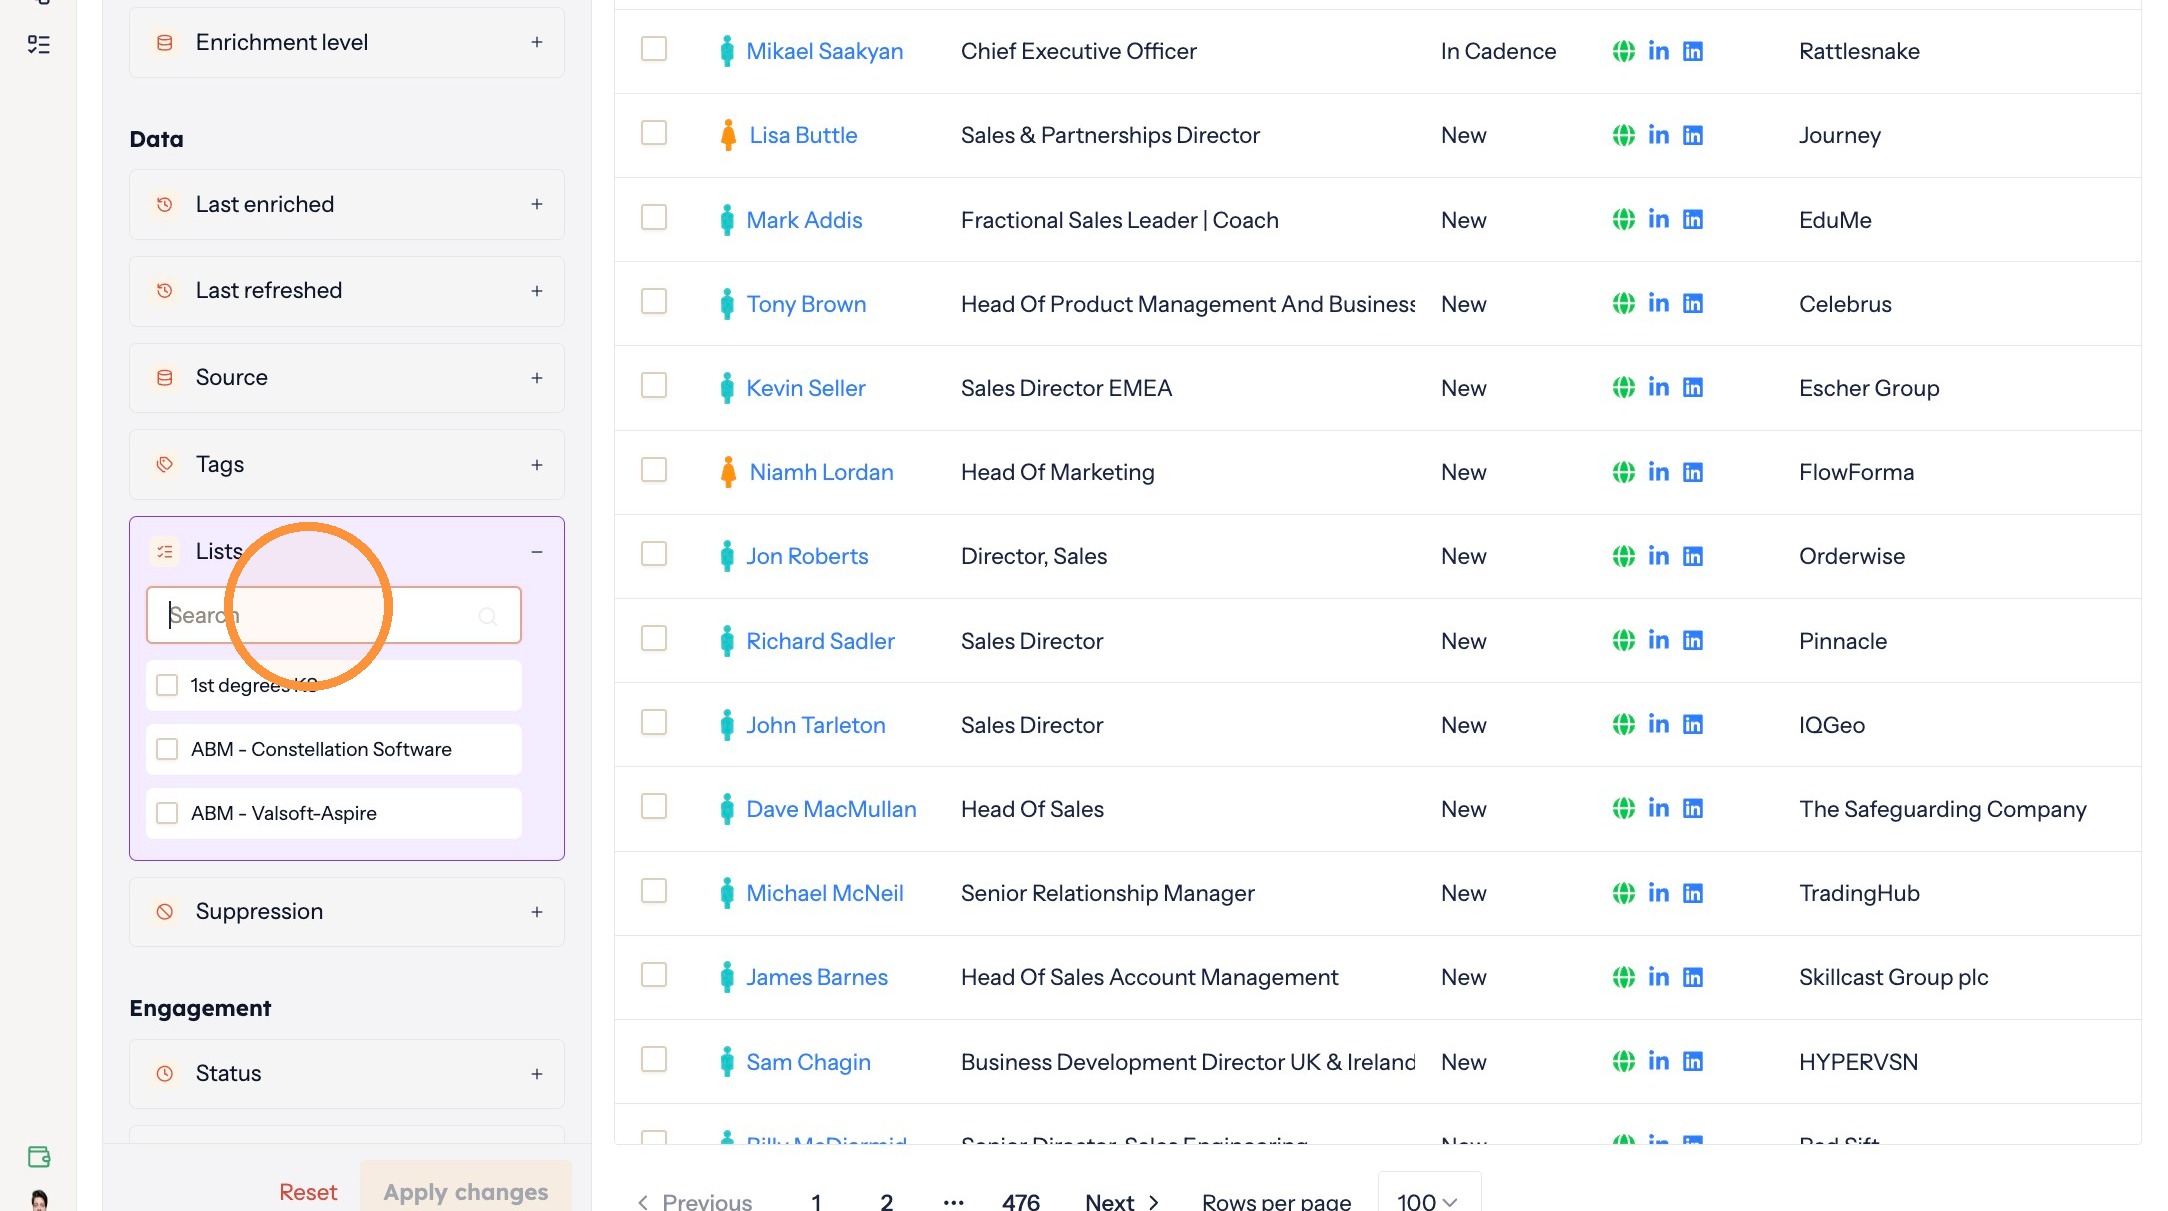The image size is (2168, 1211).
Task: Click the LinkedIn 'in' icon for Sam Chagin
Action: pyautogui.click(x=1658, y=1061)
